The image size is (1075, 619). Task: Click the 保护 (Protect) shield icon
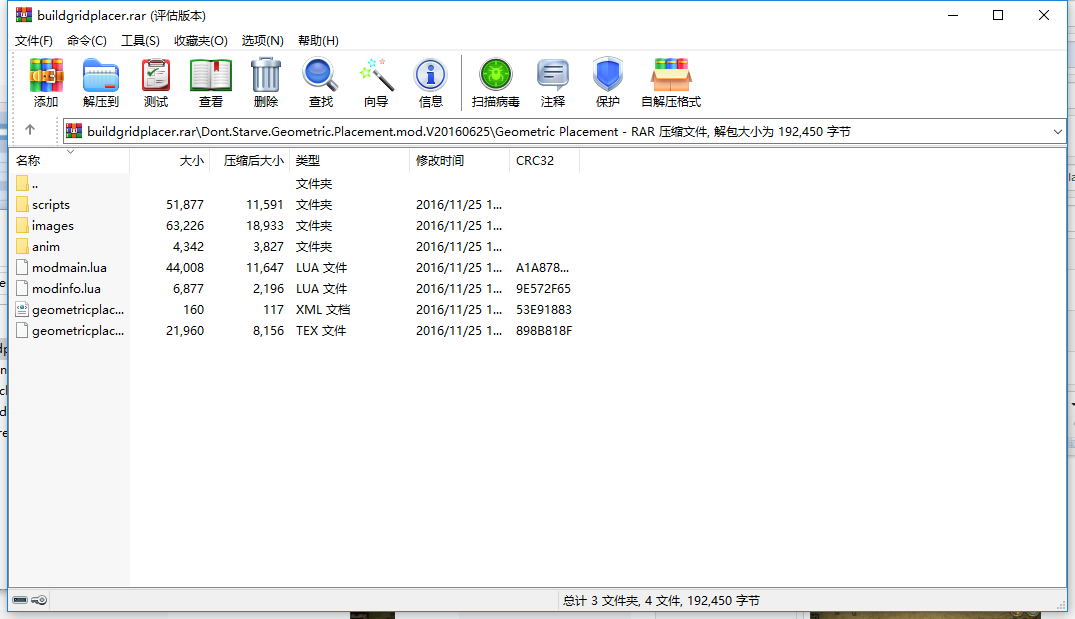point(607,74)
